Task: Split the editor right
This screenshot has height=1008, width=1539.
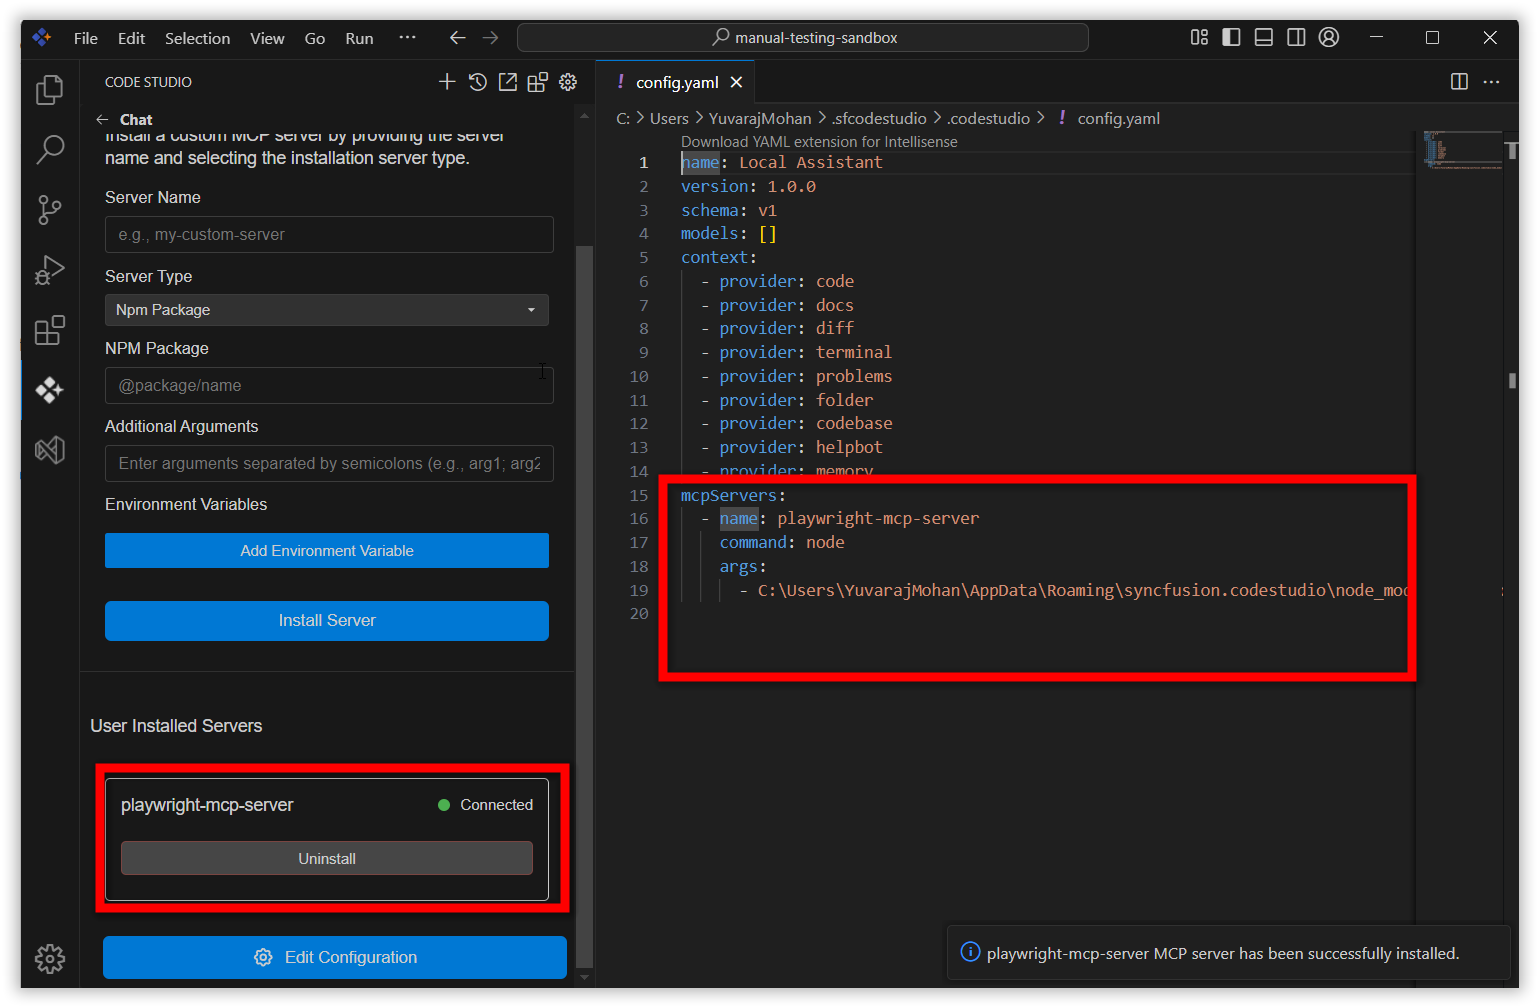Action: (1459, 82)
